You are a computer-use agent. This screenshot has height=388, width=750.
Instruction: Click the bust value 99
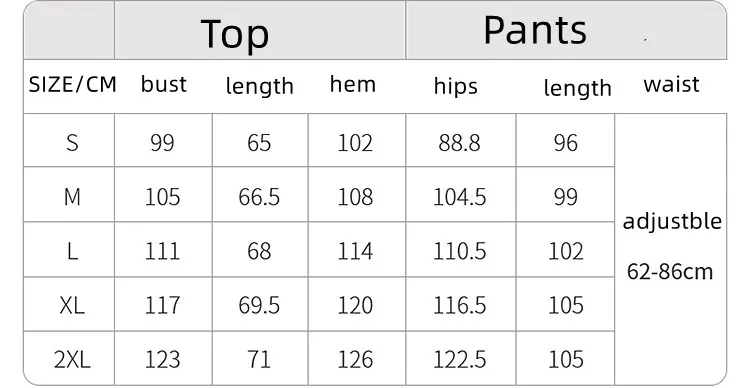click(x=162, y=143)
